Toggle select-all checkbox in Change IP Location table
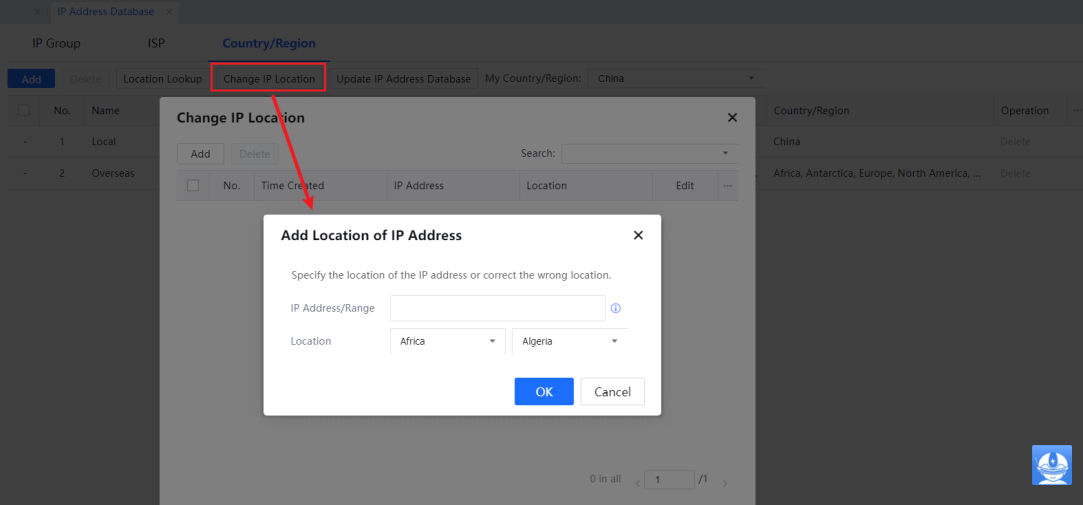1083x505 pixels. click(193, 185)
